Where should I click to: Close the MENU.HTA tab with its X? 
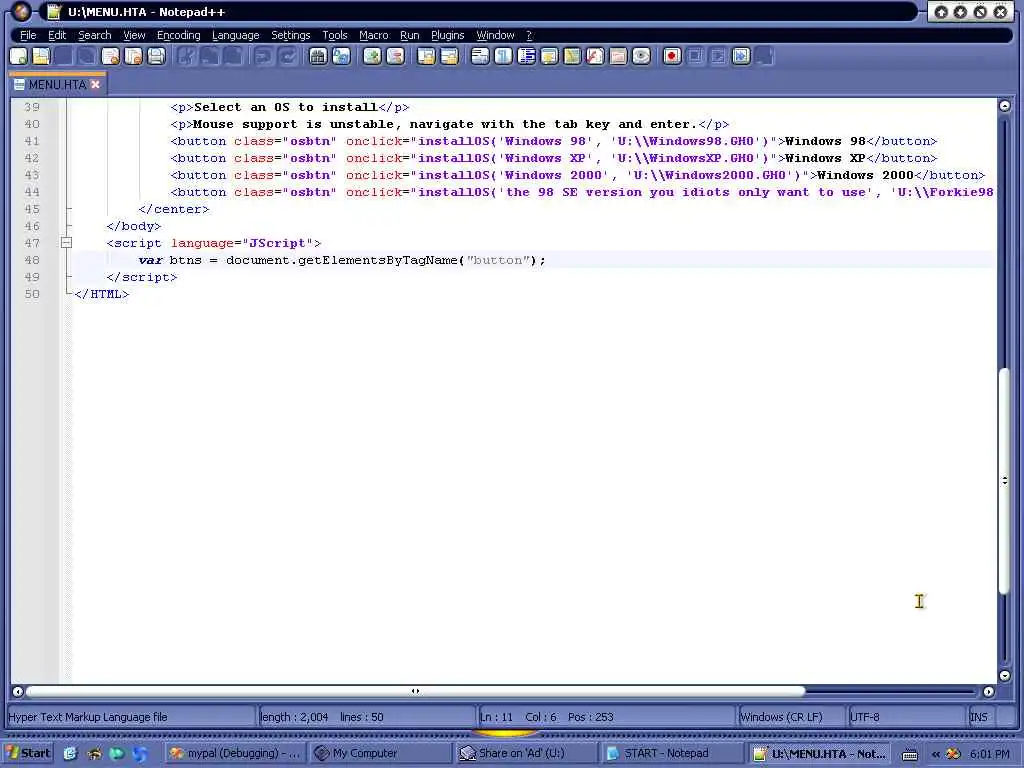[x=96, y=85]
